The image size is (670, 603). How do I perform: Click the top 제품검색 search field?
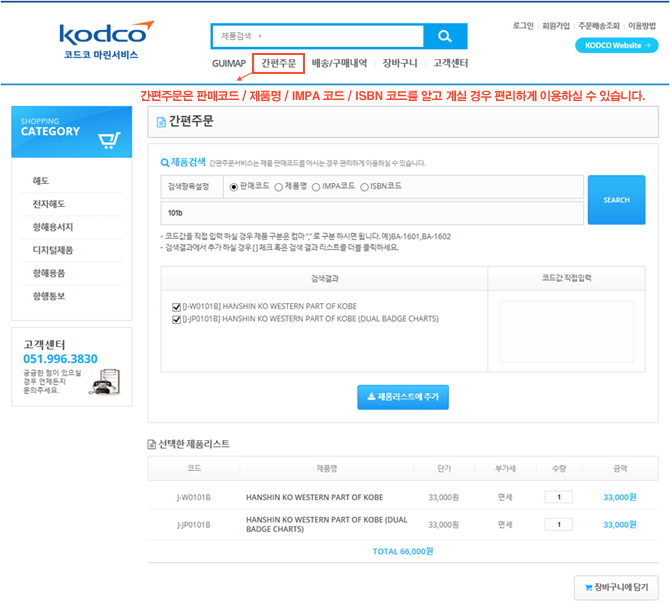[x=318, y=36]
